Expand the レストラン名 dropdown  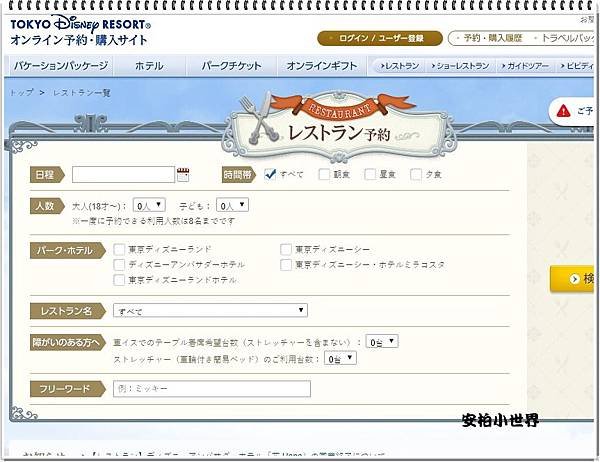pyautogui.click(x=210, y=310)
